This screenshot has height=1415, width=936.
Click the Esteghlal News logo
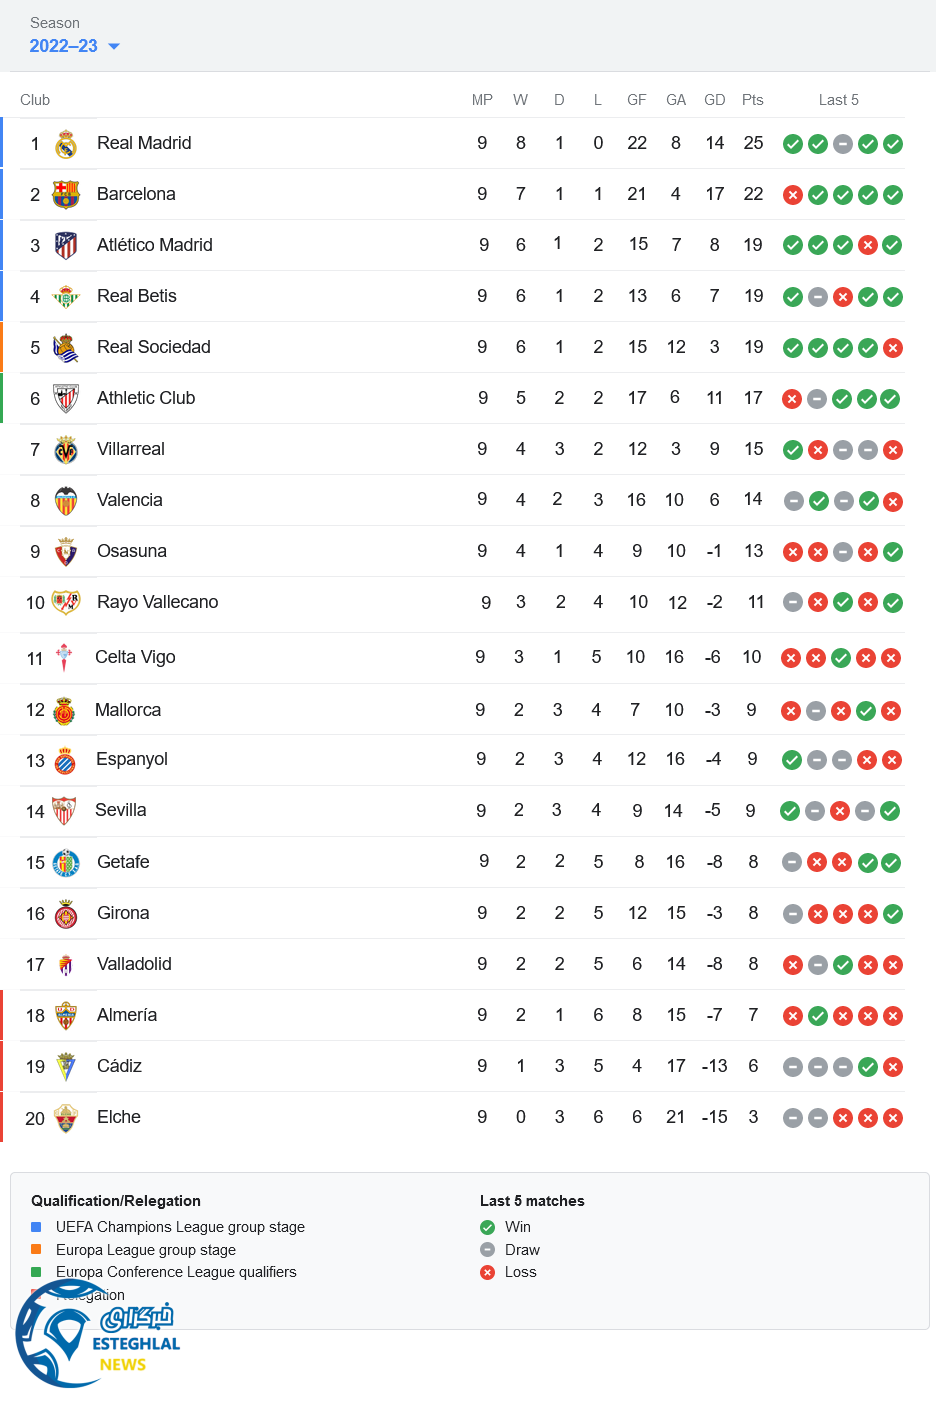coord(98,1335)
